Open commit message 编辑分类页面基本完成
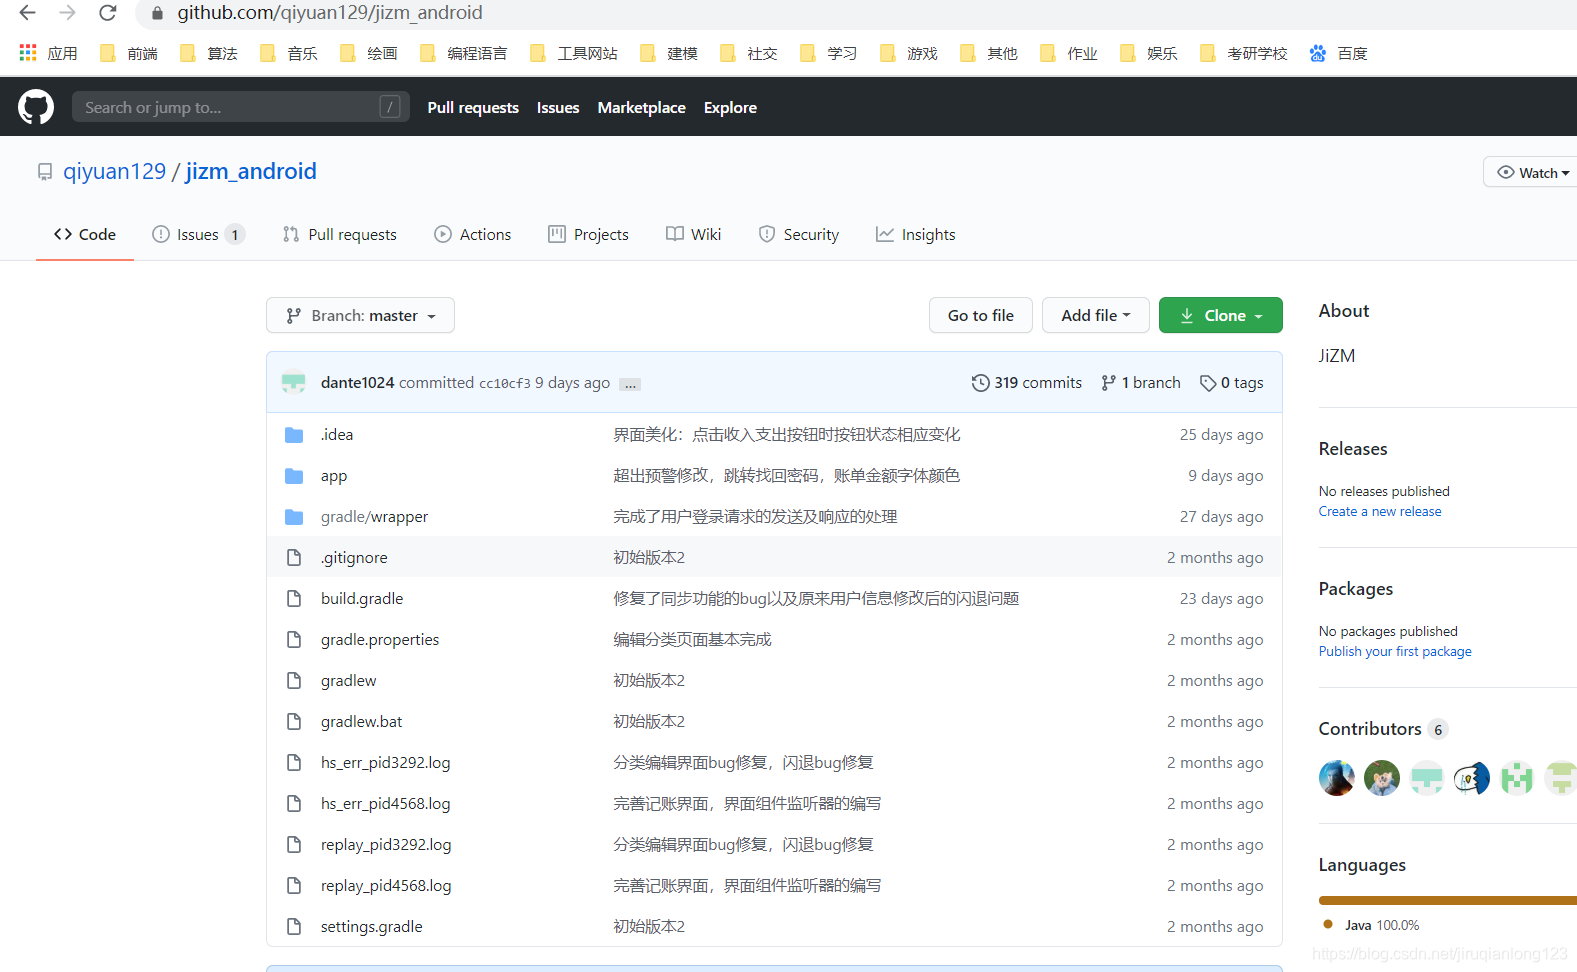Screen dimensions: 1577x972 tap(692, 640)
